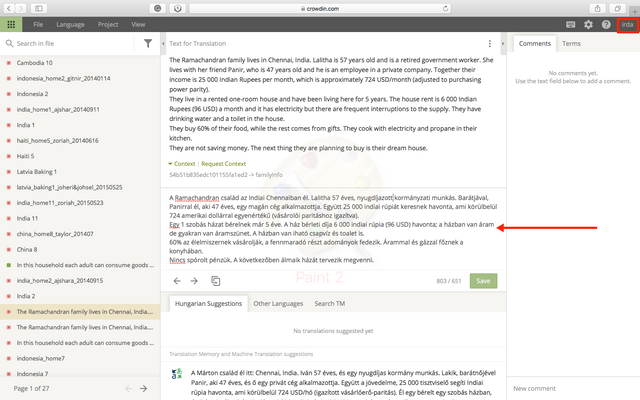
Task: Select 'india_home1_ajshar_20140911' string
Action: pyautogui.click(x=58, y=109)
